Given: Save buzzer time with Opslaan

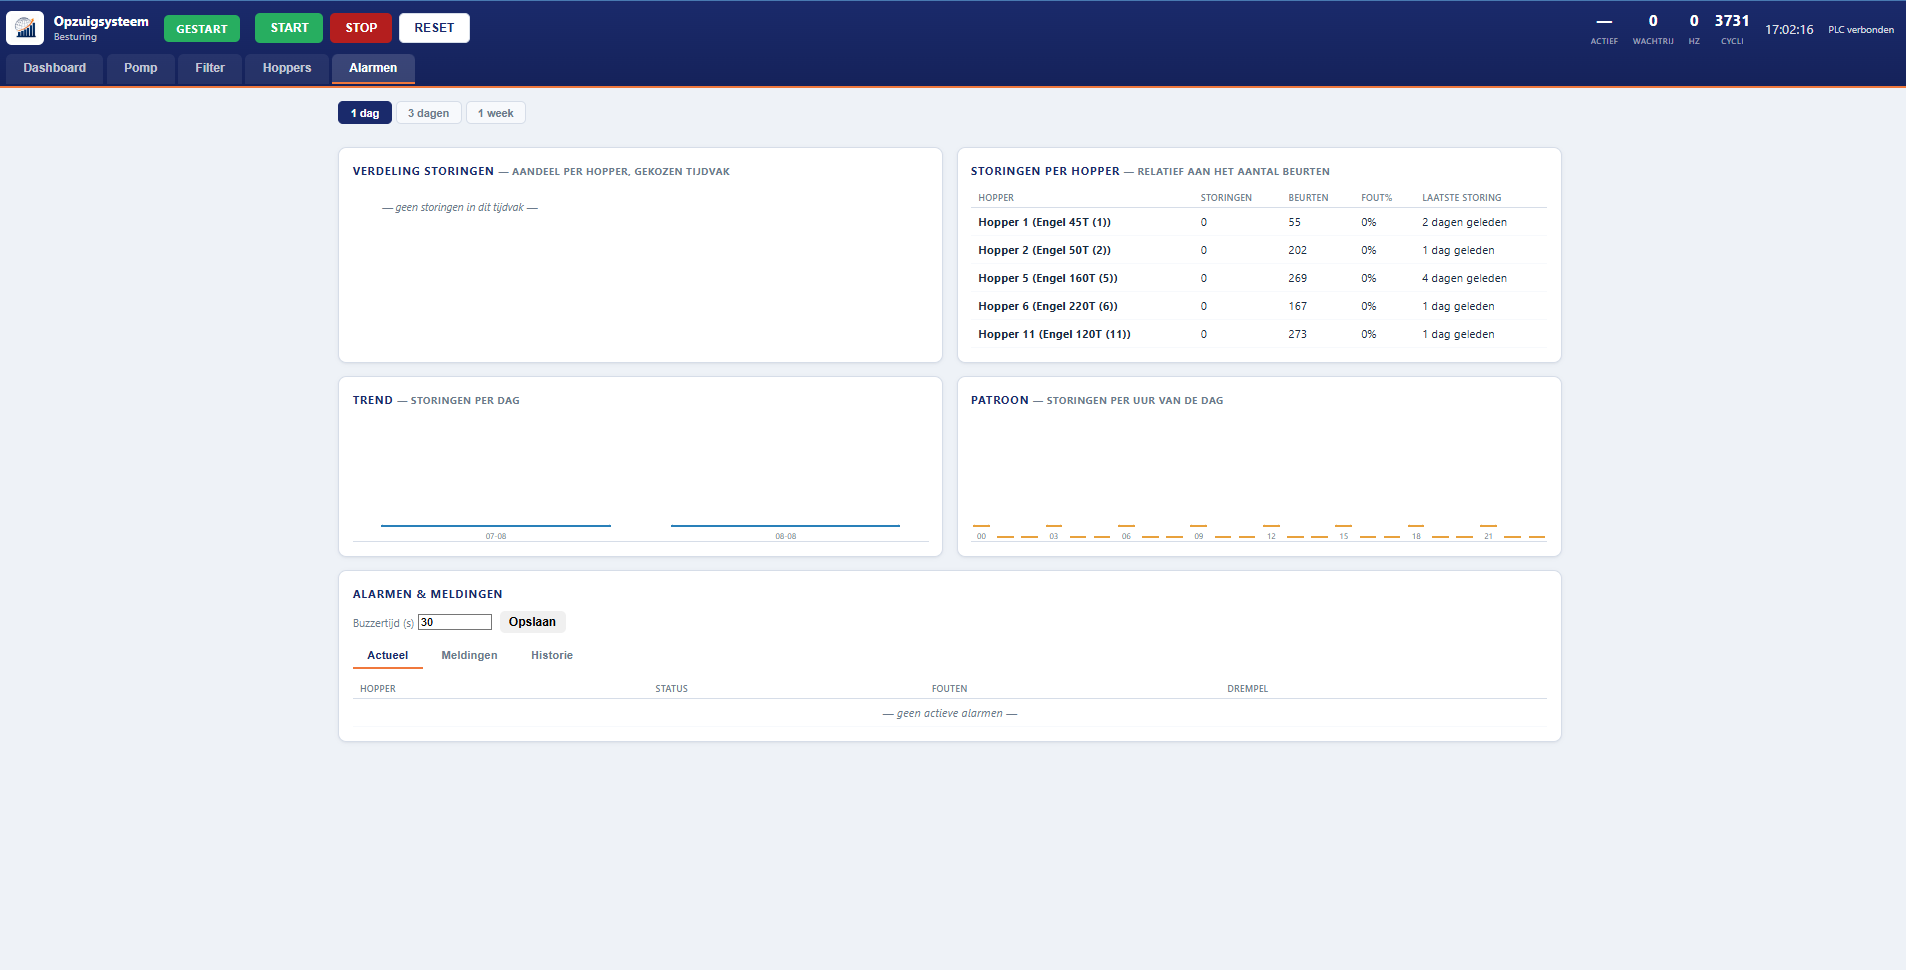Looking at the screenshot, I should point(532,622).
